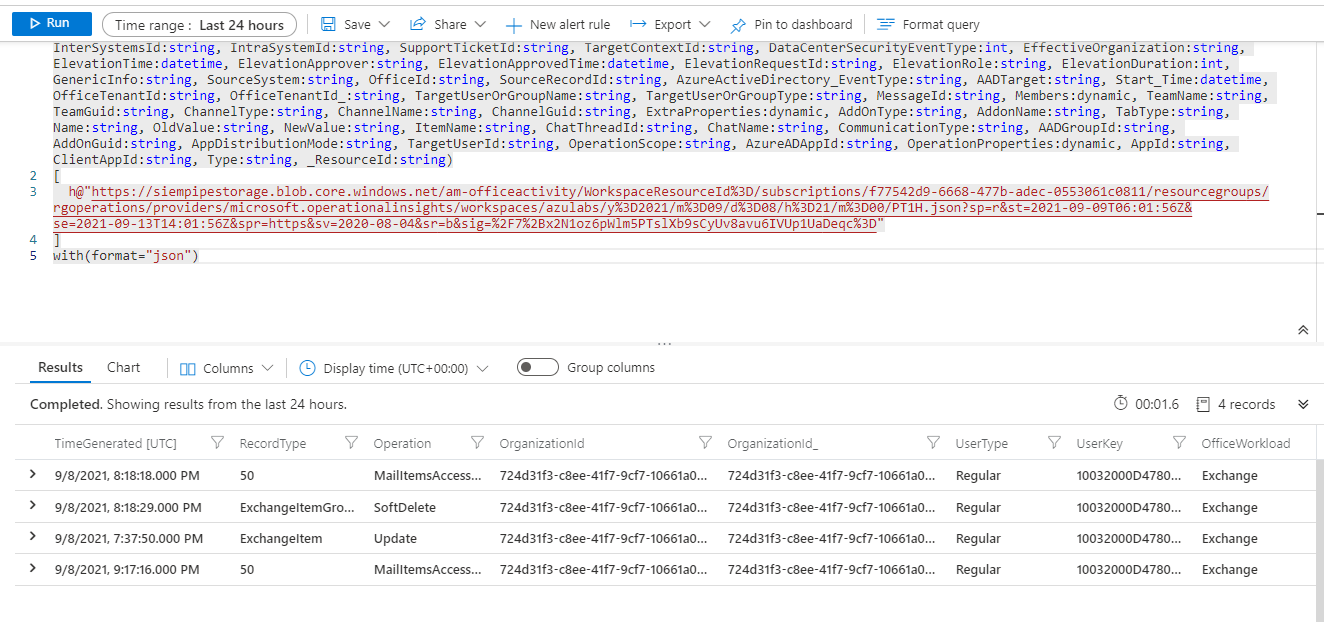Viewport: 1324px width, 622px height.
Task: Expand the 8:18:18.000 PM record row
Action: tap(33, 475)
